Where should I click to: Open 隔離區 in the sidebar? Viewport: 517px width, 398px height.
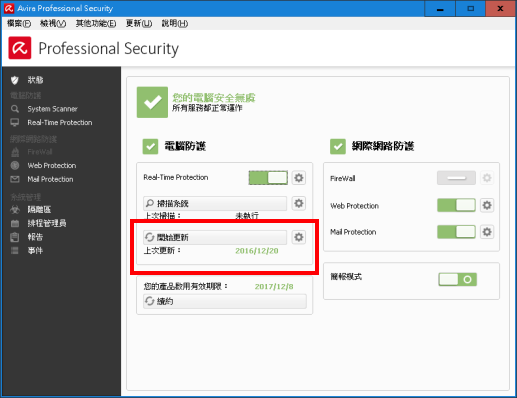tap(39, 210)
